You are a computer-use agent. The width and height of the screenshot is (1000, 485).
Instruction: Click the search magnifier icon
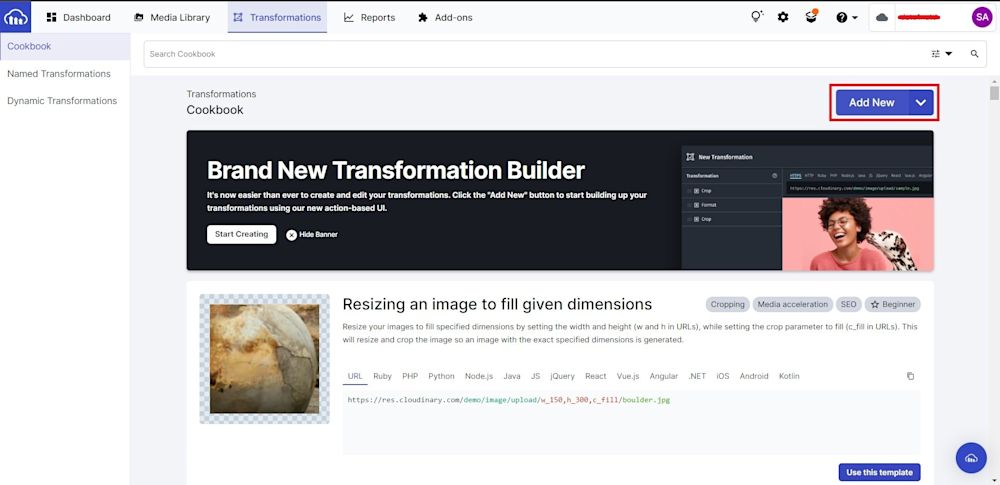[x=974, y=54]
